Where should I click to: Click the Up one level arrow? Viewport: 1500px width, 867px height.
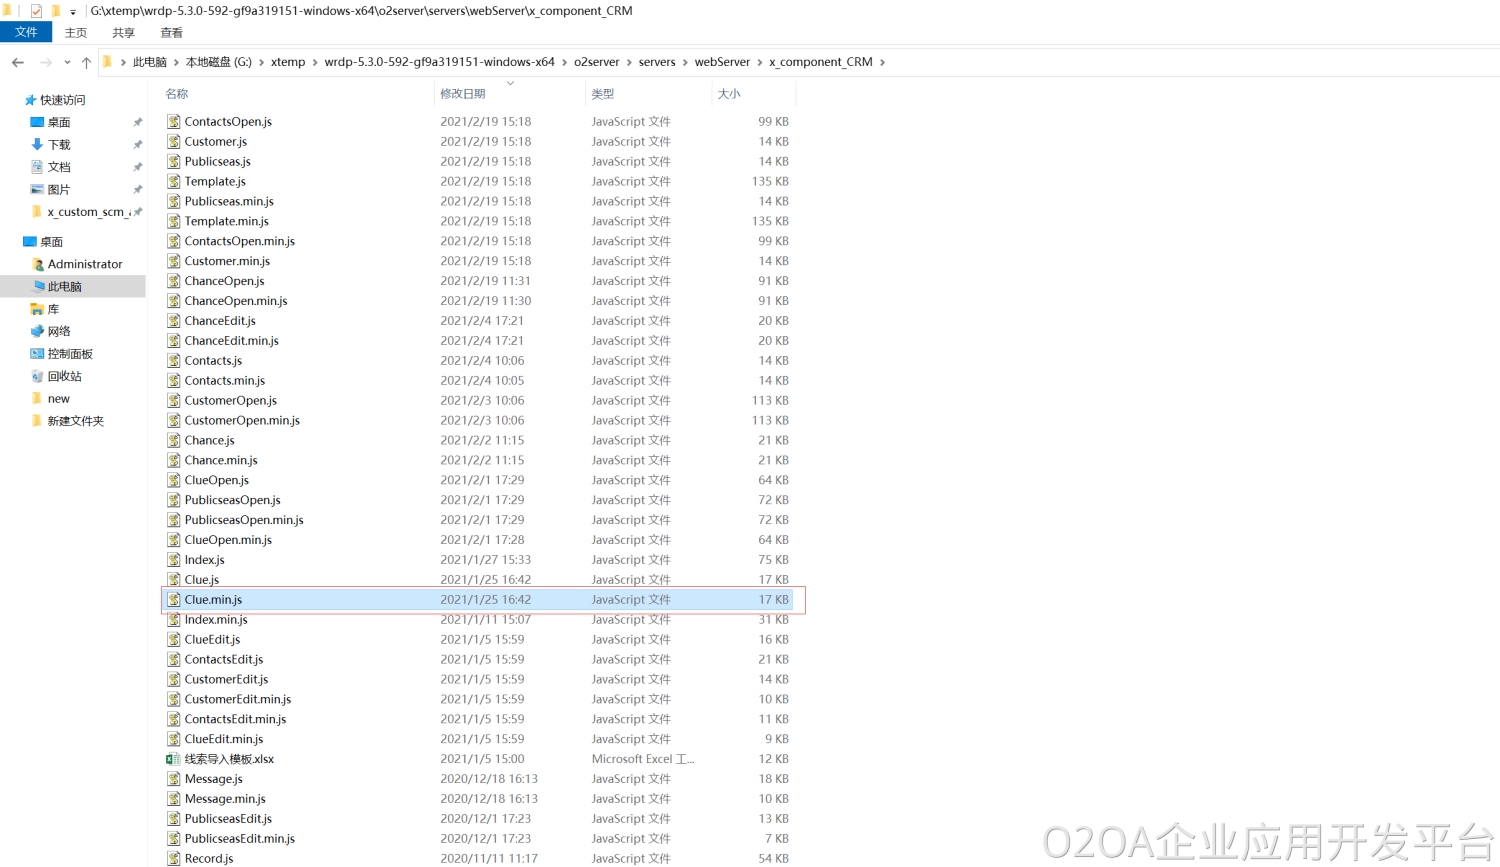[86, 62]
